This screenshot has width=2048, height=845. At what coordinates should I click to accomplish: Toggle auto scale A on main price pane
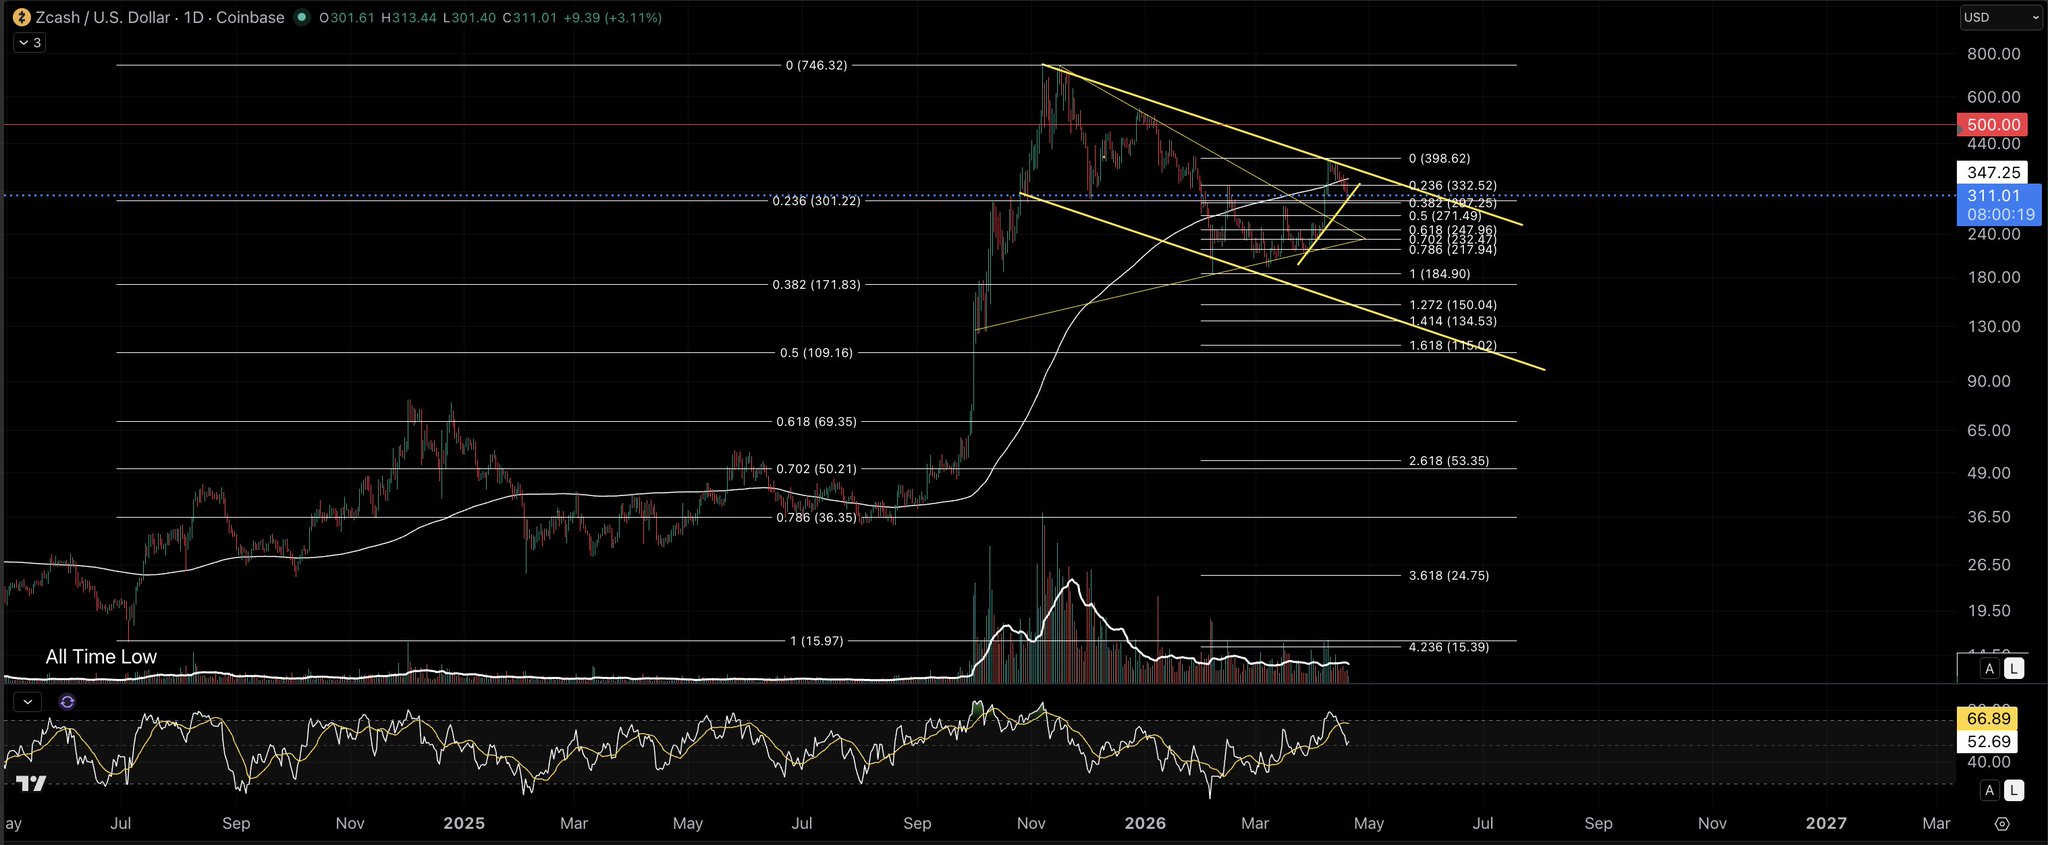tap(1990, 669)
